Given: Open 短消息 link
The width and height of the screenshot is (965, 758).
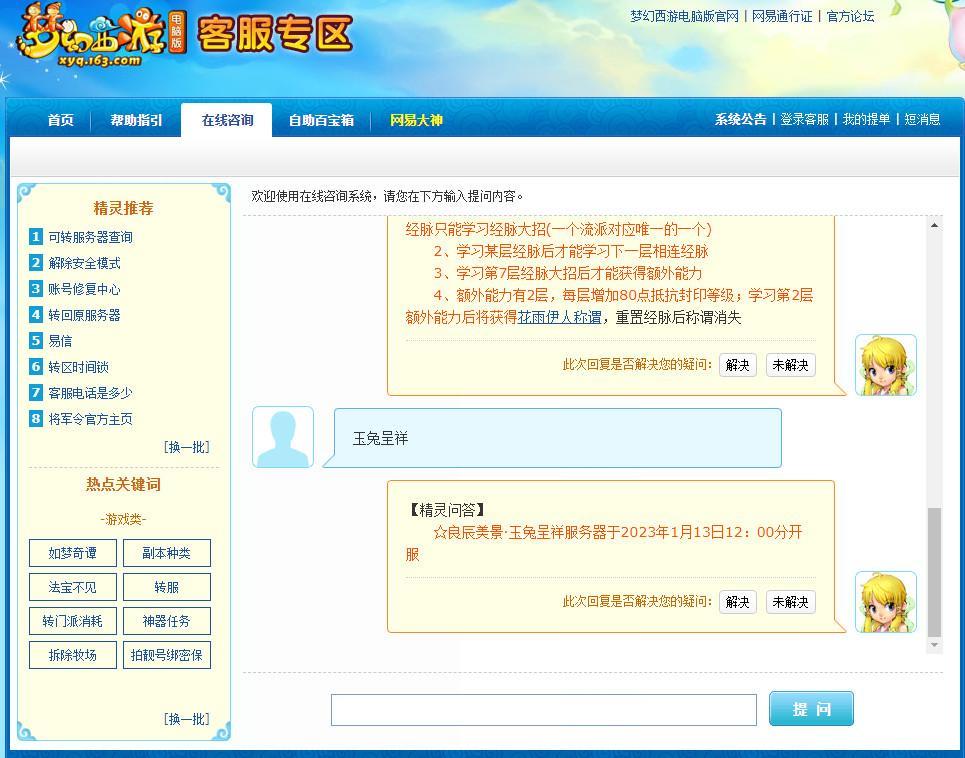Looking at the screenshot, I should tap(923, 119).
